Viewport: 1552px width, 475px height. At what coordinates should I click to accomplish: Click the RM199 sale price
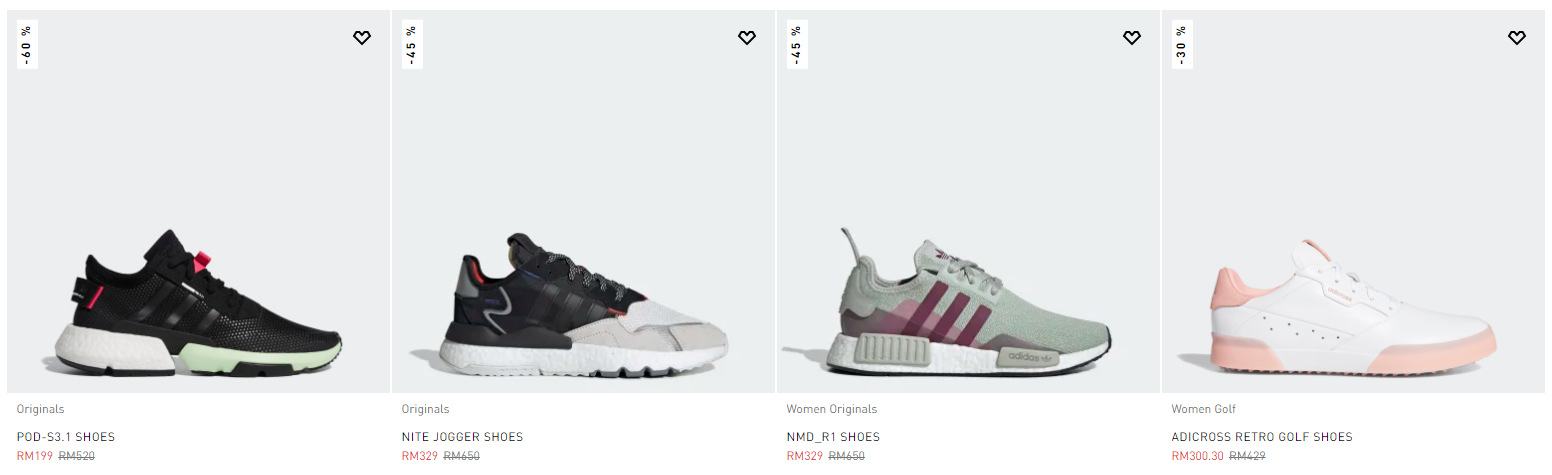coord(35,456)
